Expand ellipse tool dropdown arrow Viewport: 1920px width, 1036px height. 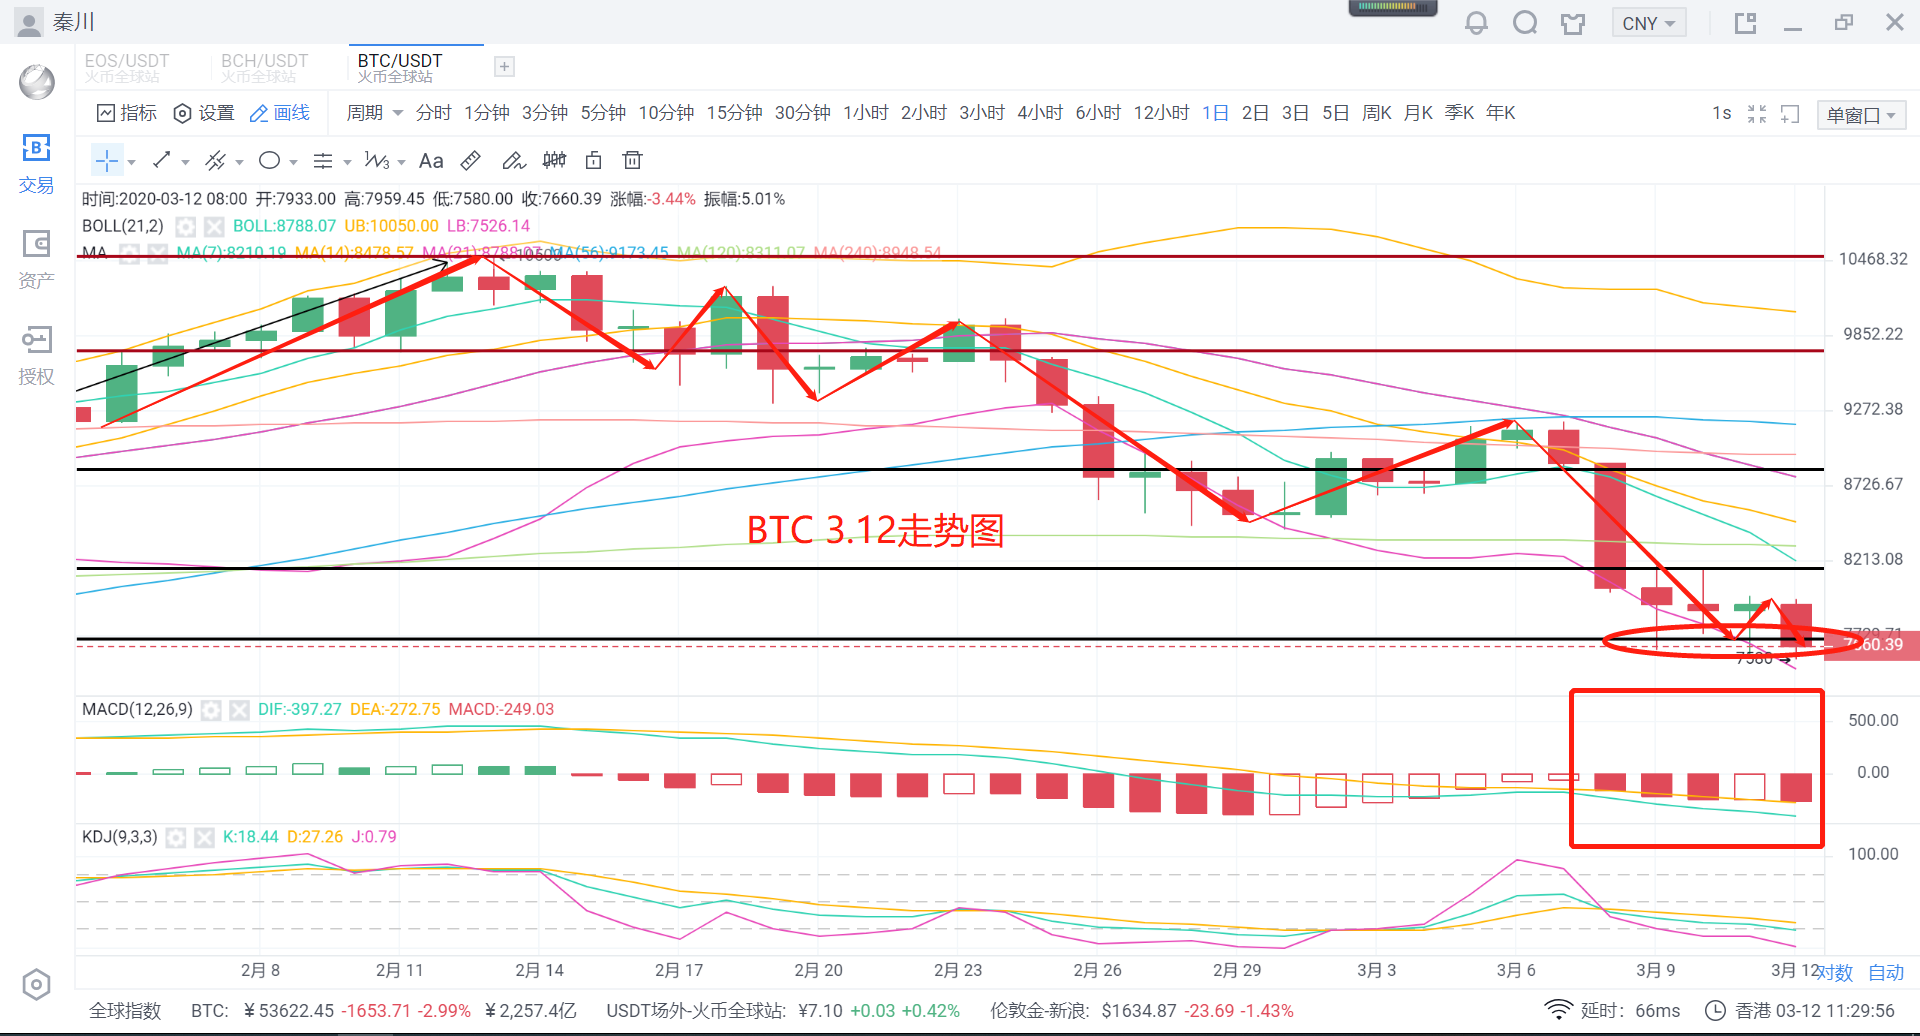293,162
